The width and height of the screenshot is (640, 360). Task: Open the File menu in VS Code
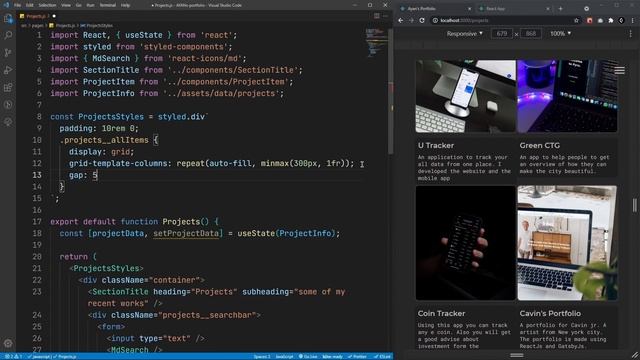coord(17,5)
